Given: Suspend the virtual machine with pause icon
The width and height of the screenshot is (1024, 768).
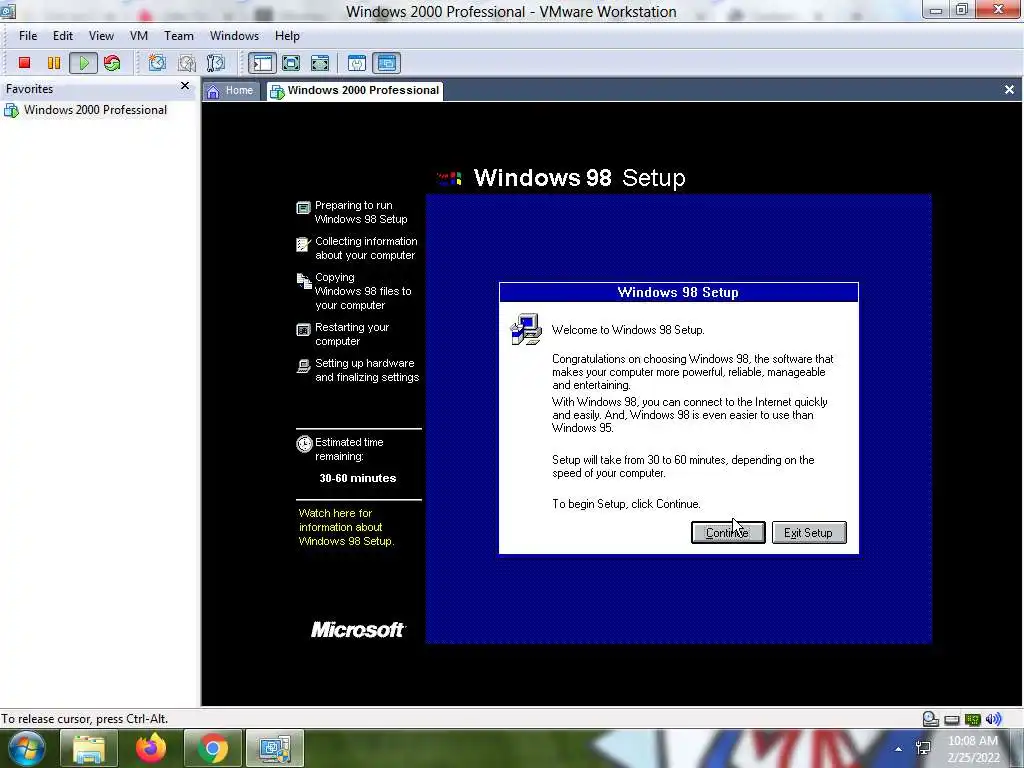Looking at the screenshot, I should point(54,63).
